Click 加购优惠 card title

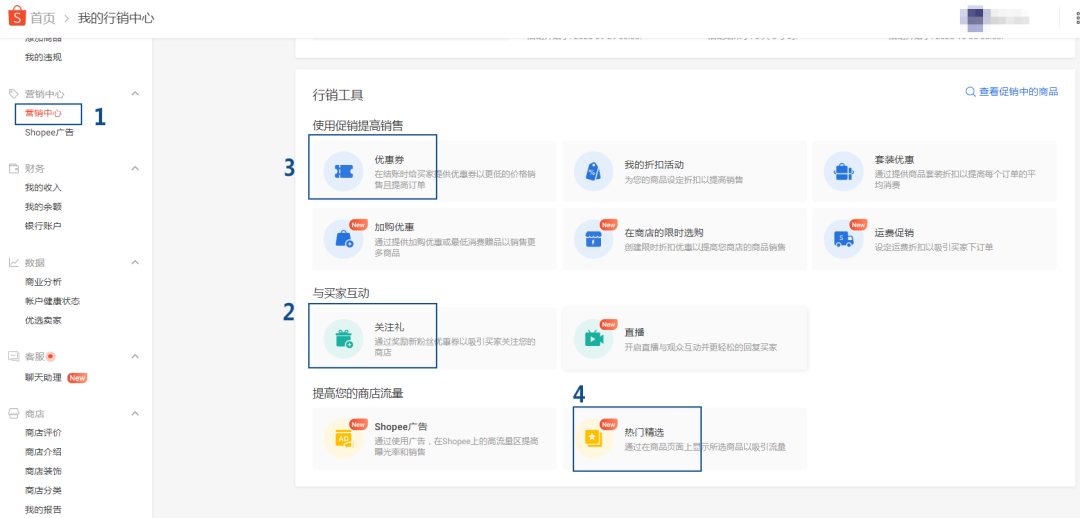(x=394, y=227)
